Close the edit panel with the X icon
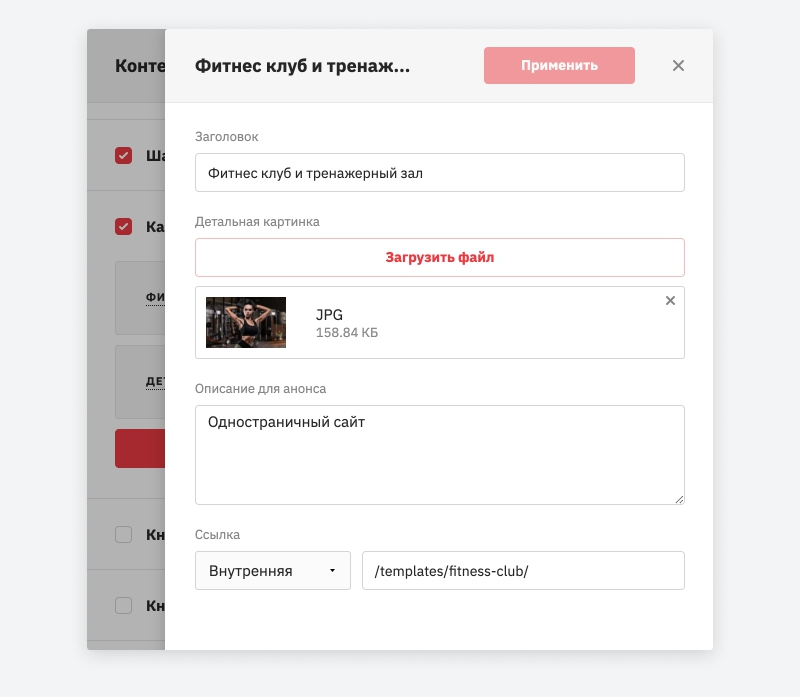This screenshot has width=800, height=697. click(x=678, y=66)
